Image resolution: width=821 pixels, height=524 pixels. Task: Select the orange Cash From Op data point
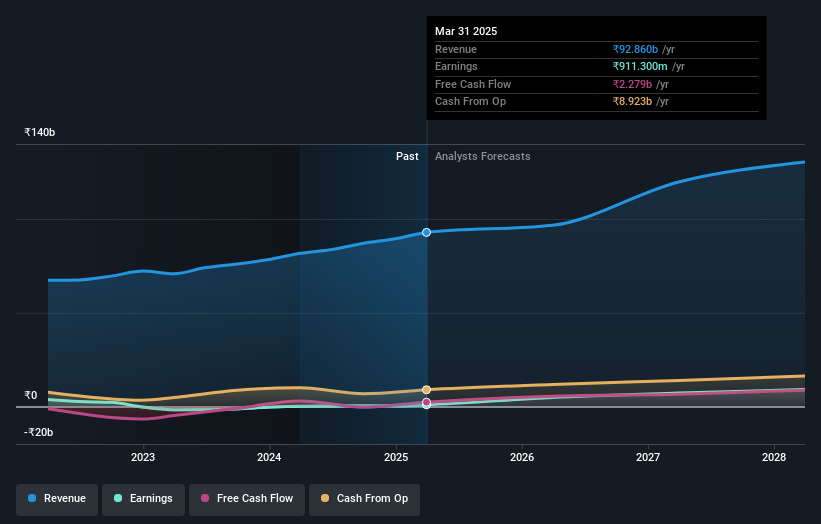[x=427, y=389]
